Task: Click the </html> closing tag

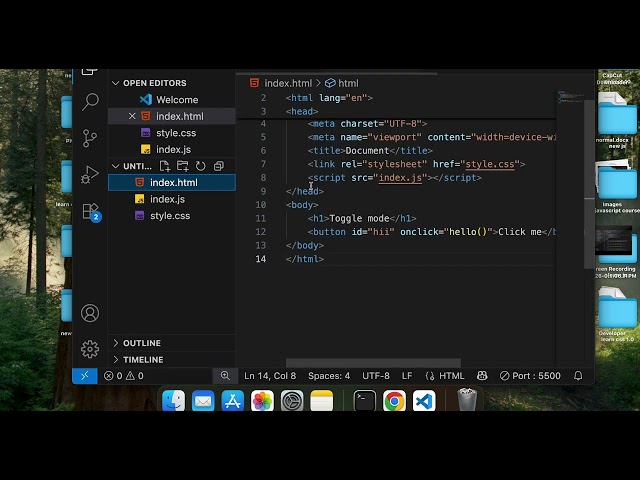Action: 305,259
